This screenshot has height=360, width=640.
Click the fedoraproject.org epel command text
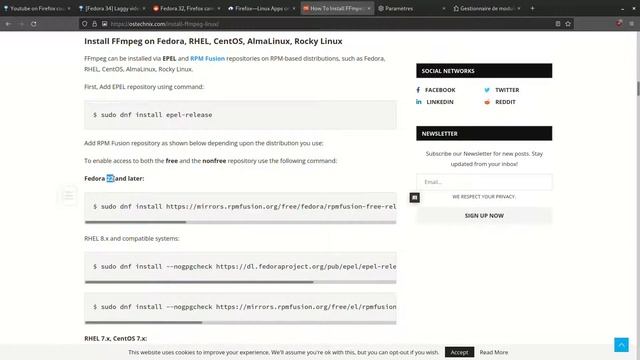coord(244,267)
